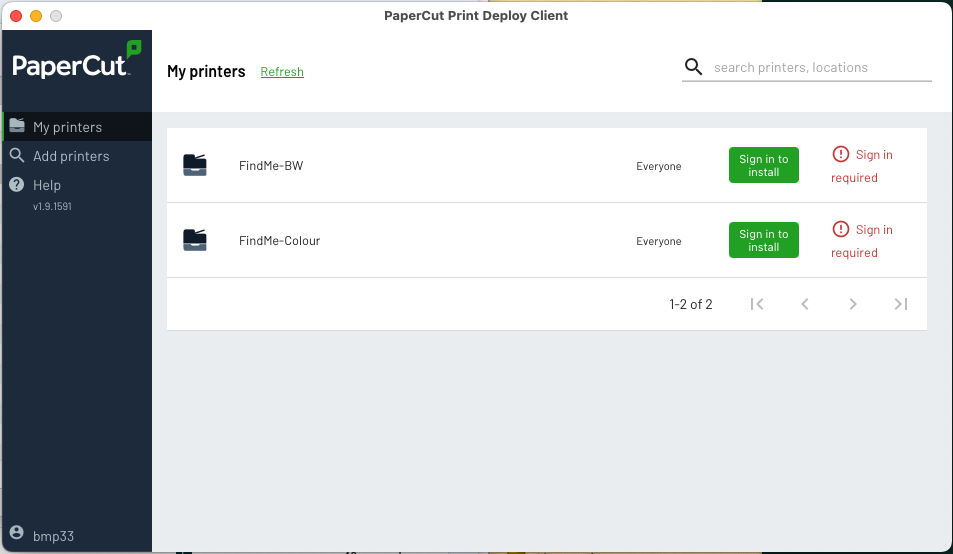Go to previous page of printers
Screen dimensions: 953x554
(x=805, y=304)
